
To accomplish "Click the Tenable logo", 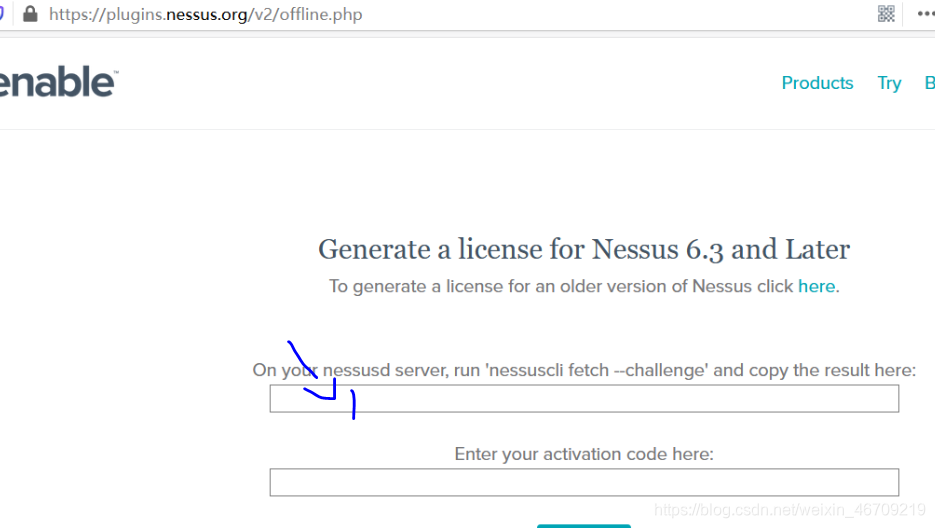I will point(57,82).
